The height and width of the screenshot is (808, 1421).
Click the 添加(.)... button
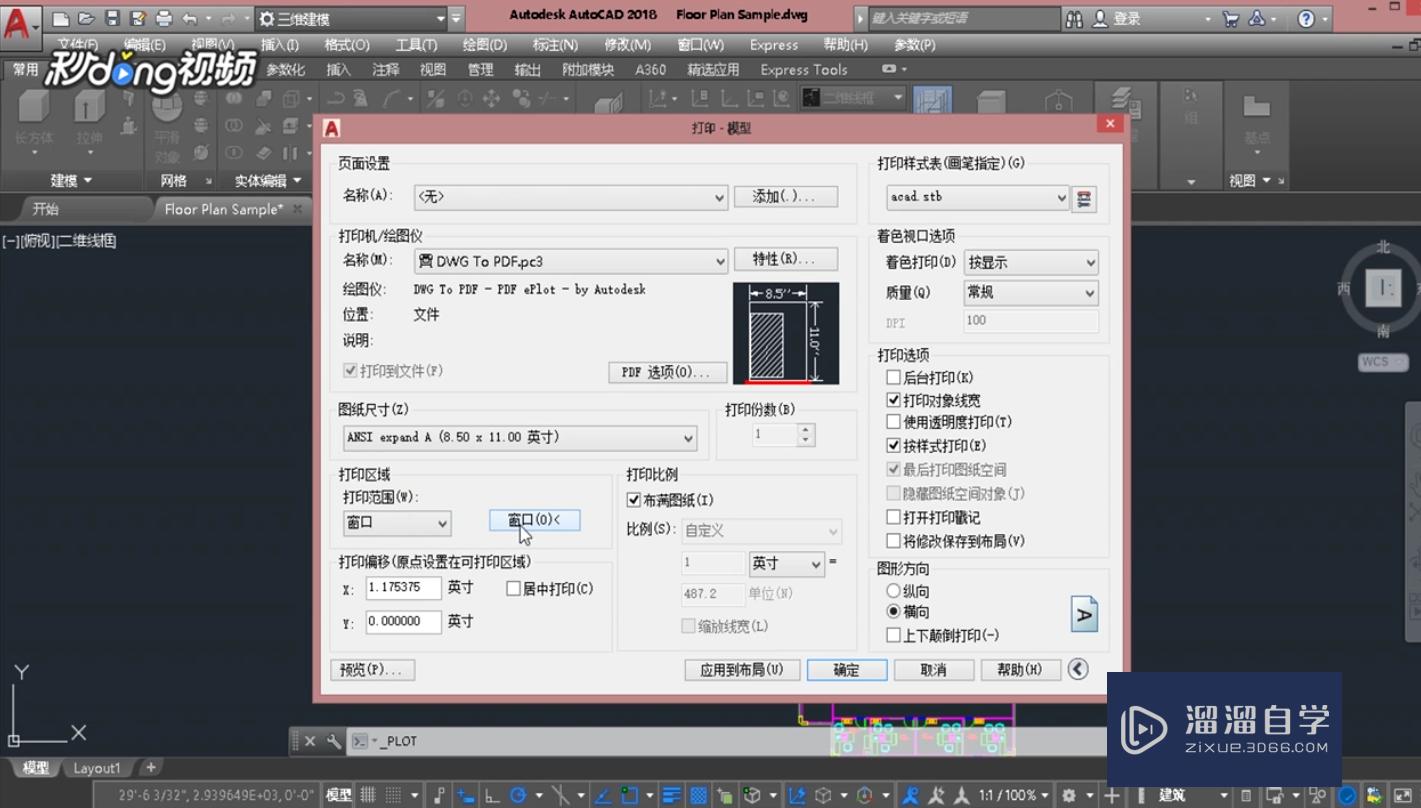(x=786, y=197)
